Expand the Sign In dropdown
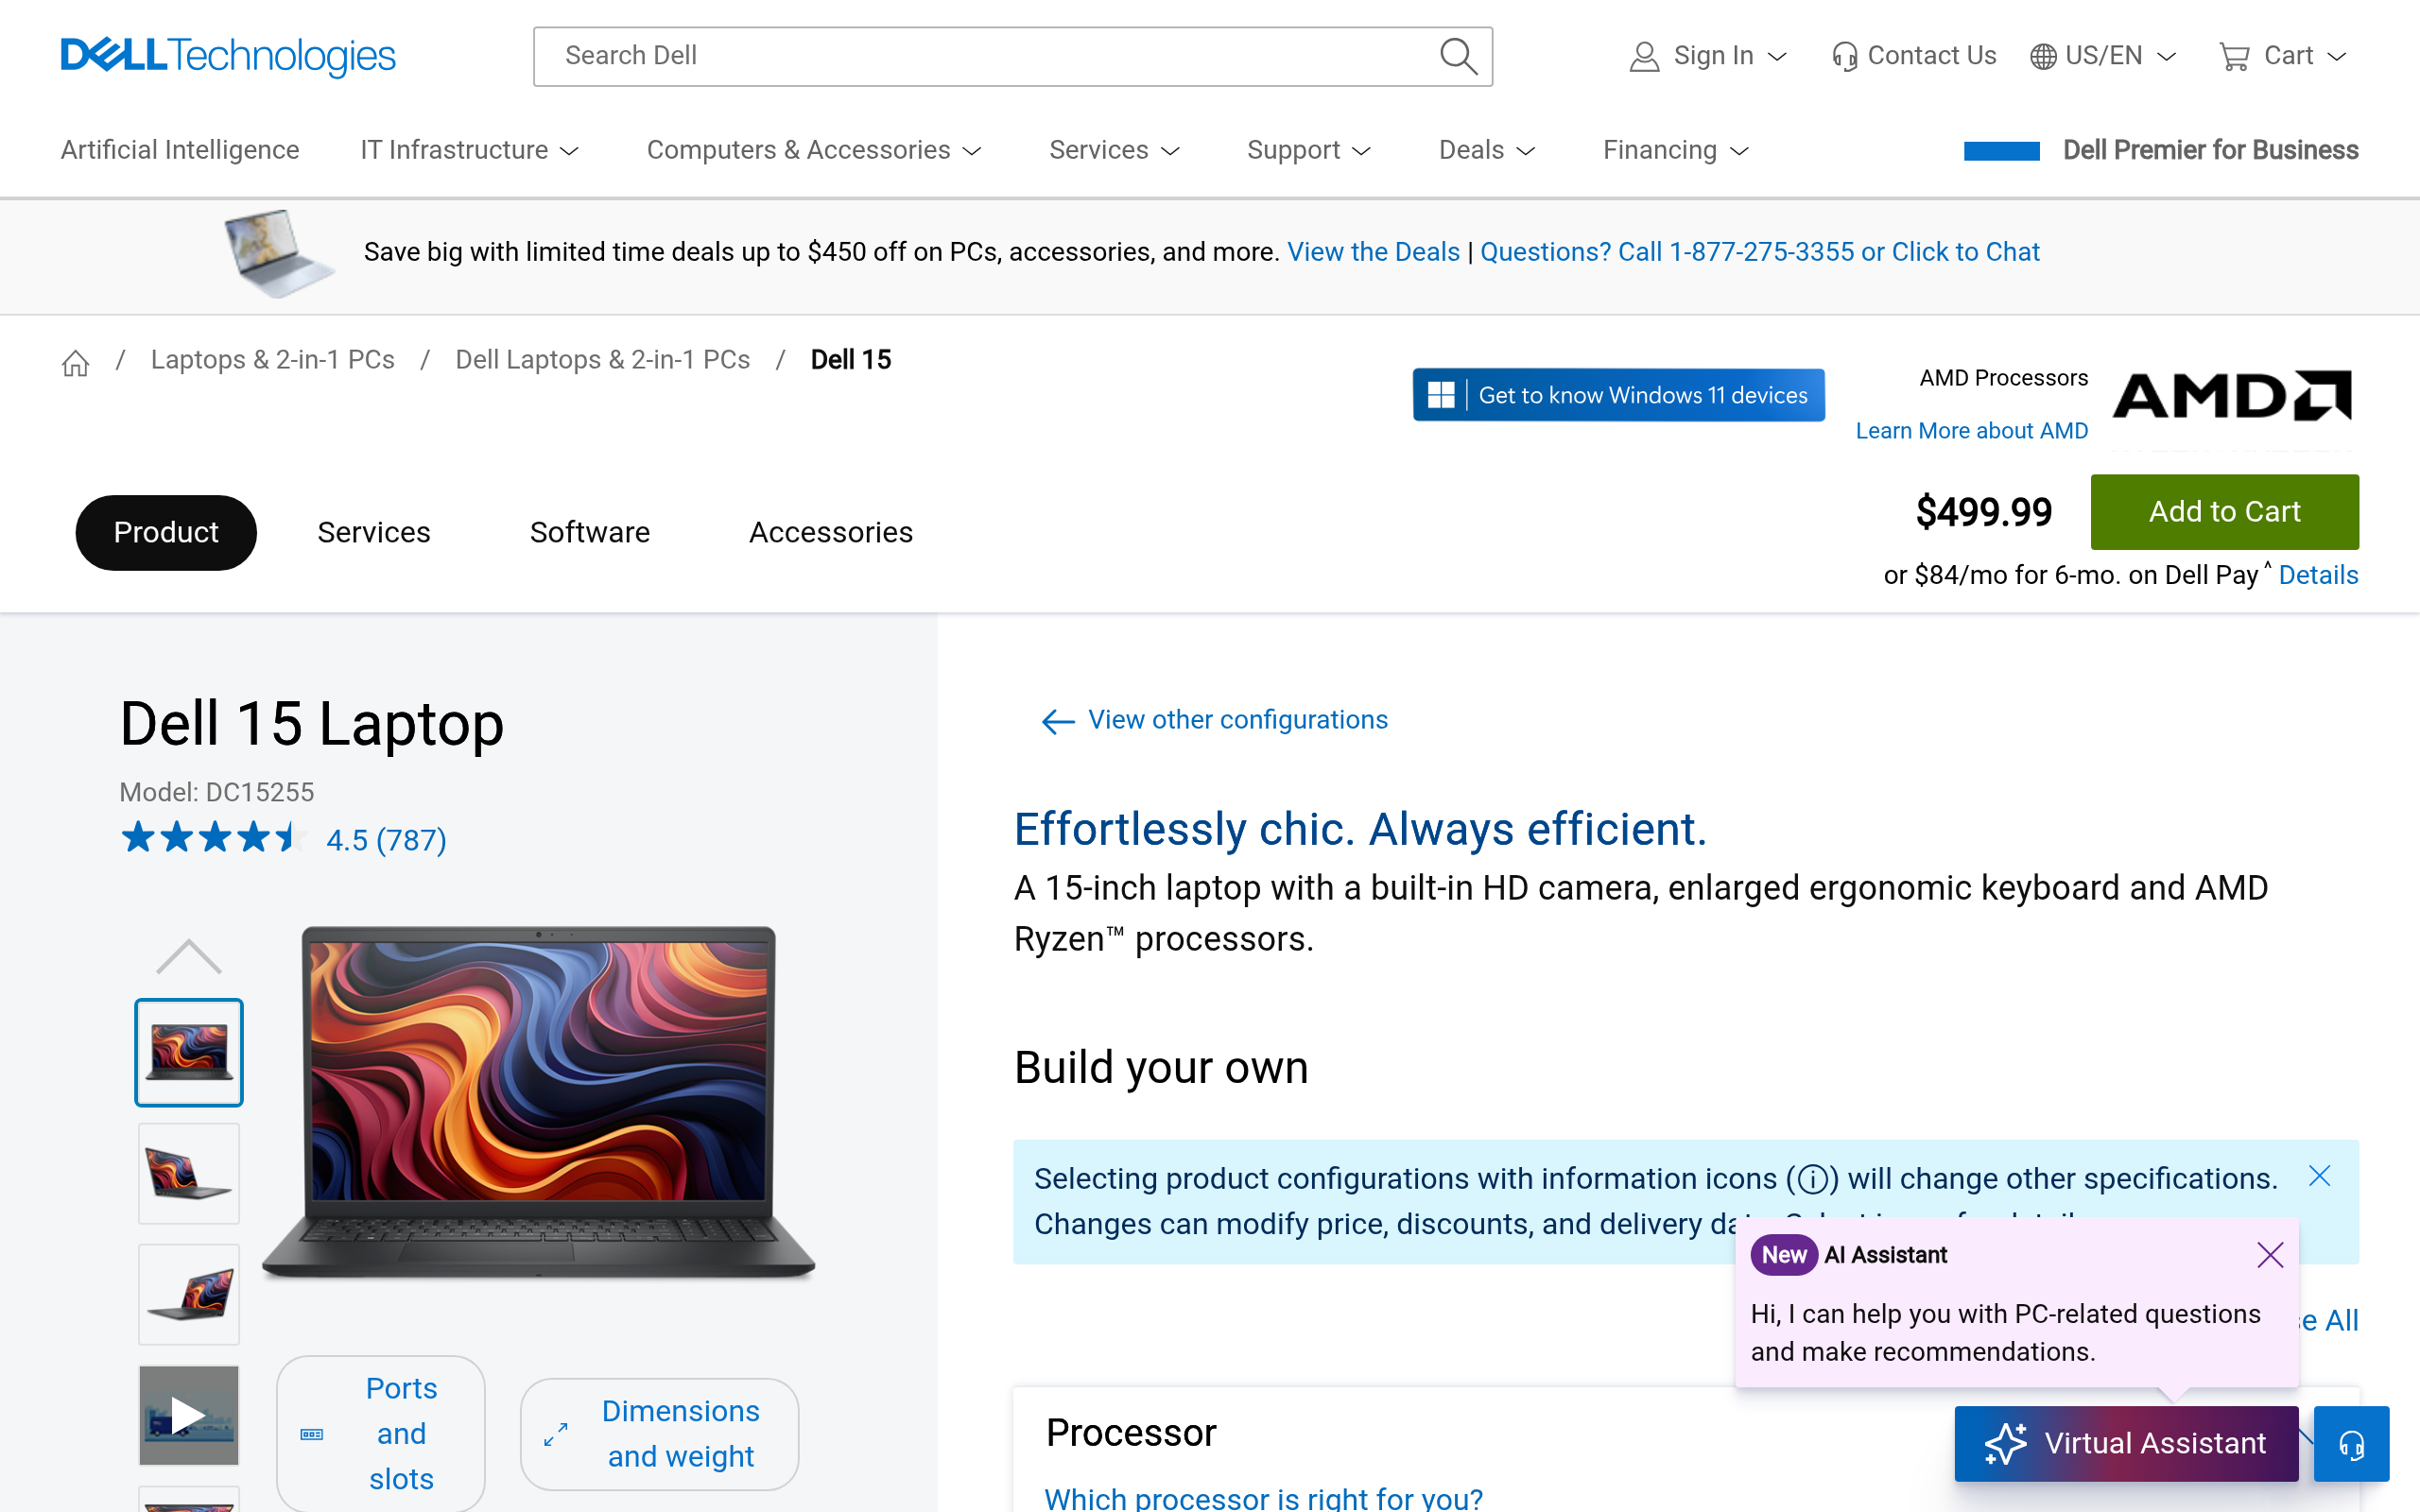This screenshot has height=1512, width=2420. [1710, 56]
